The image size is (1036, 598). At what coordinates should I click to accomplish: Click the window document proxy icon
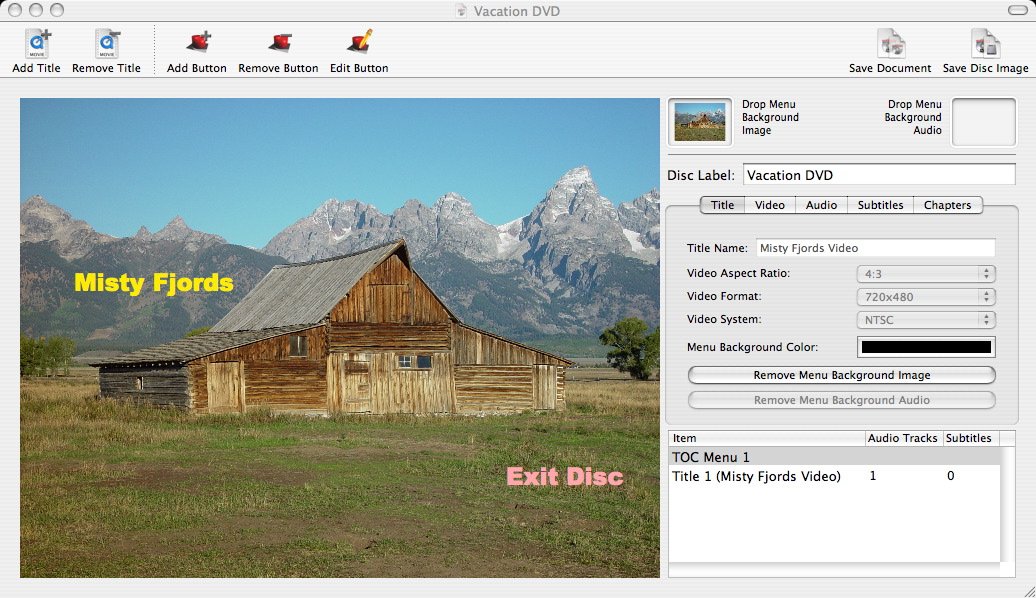461,11
